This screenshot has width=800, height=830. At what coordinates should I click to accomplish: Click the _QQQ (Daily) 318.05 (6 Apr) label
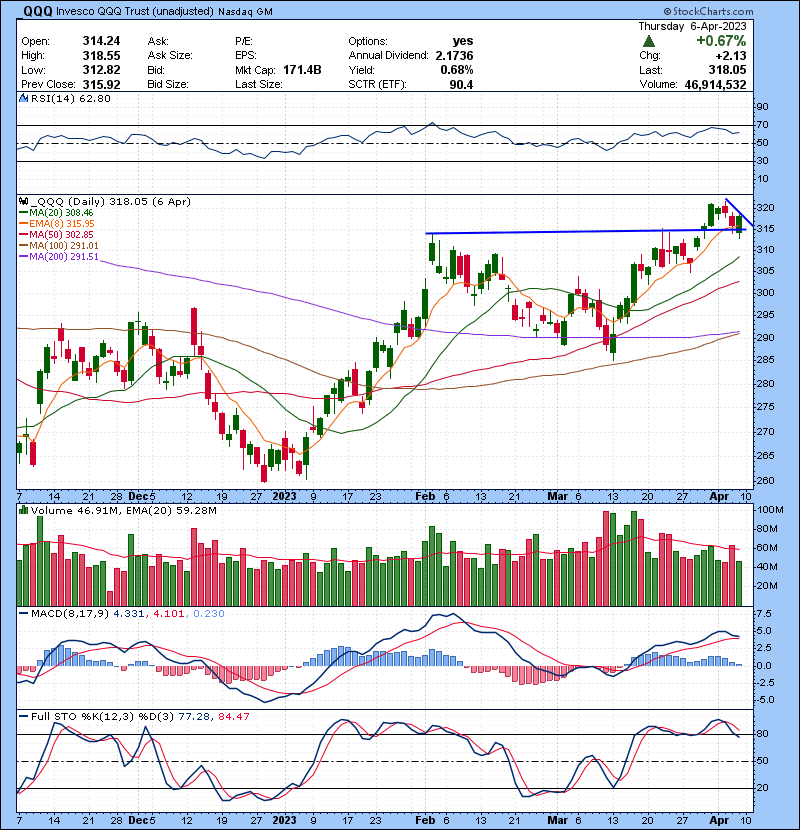111,201
